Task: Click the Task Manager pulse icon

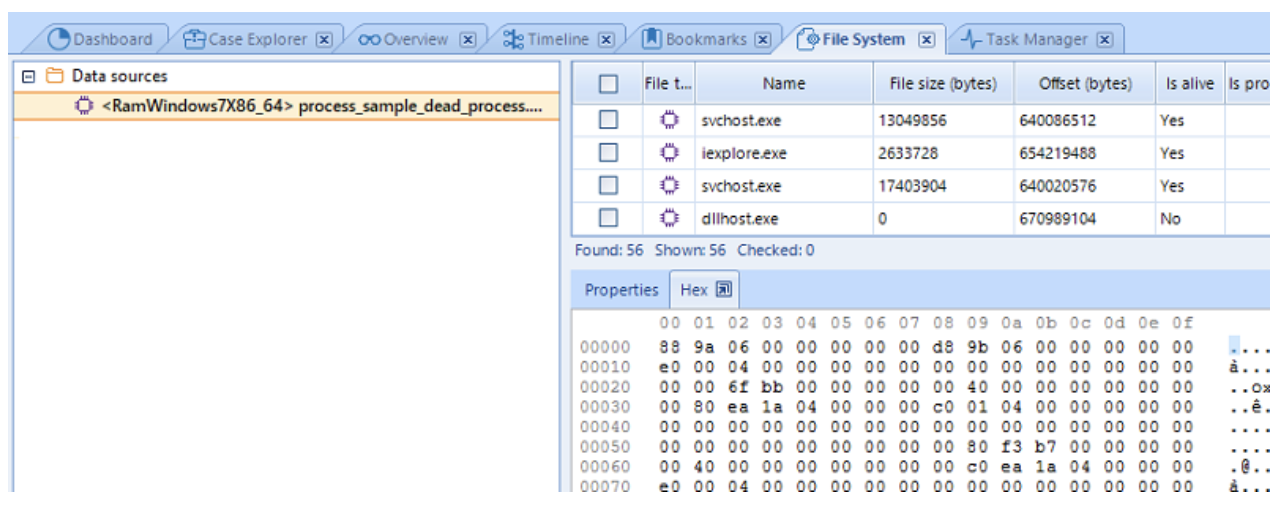Action: [970, 39]
